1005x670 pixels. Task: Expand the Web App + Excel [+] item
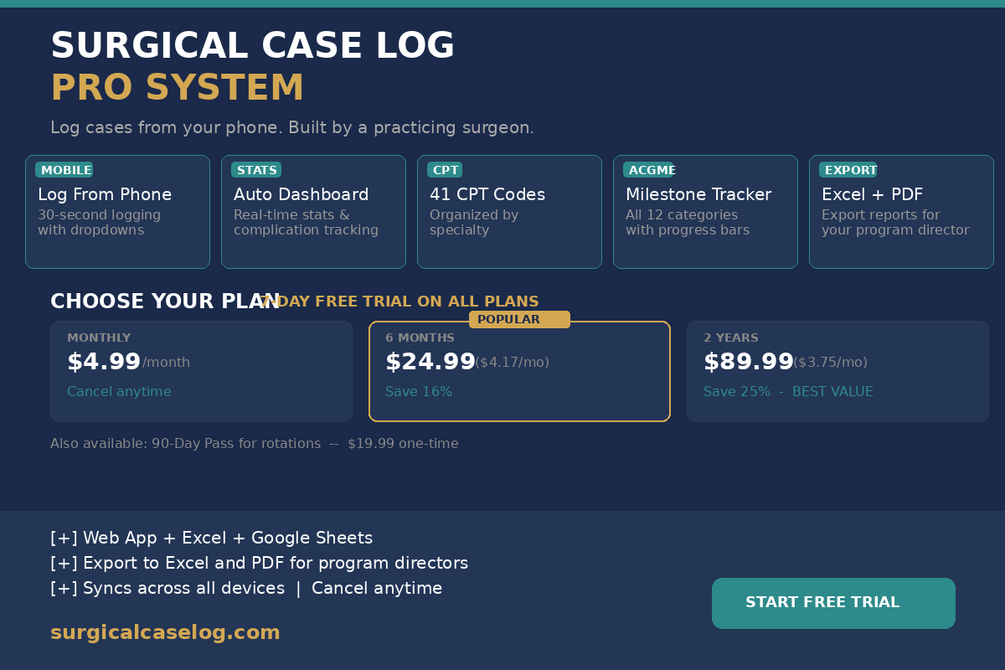click(212, 538)
